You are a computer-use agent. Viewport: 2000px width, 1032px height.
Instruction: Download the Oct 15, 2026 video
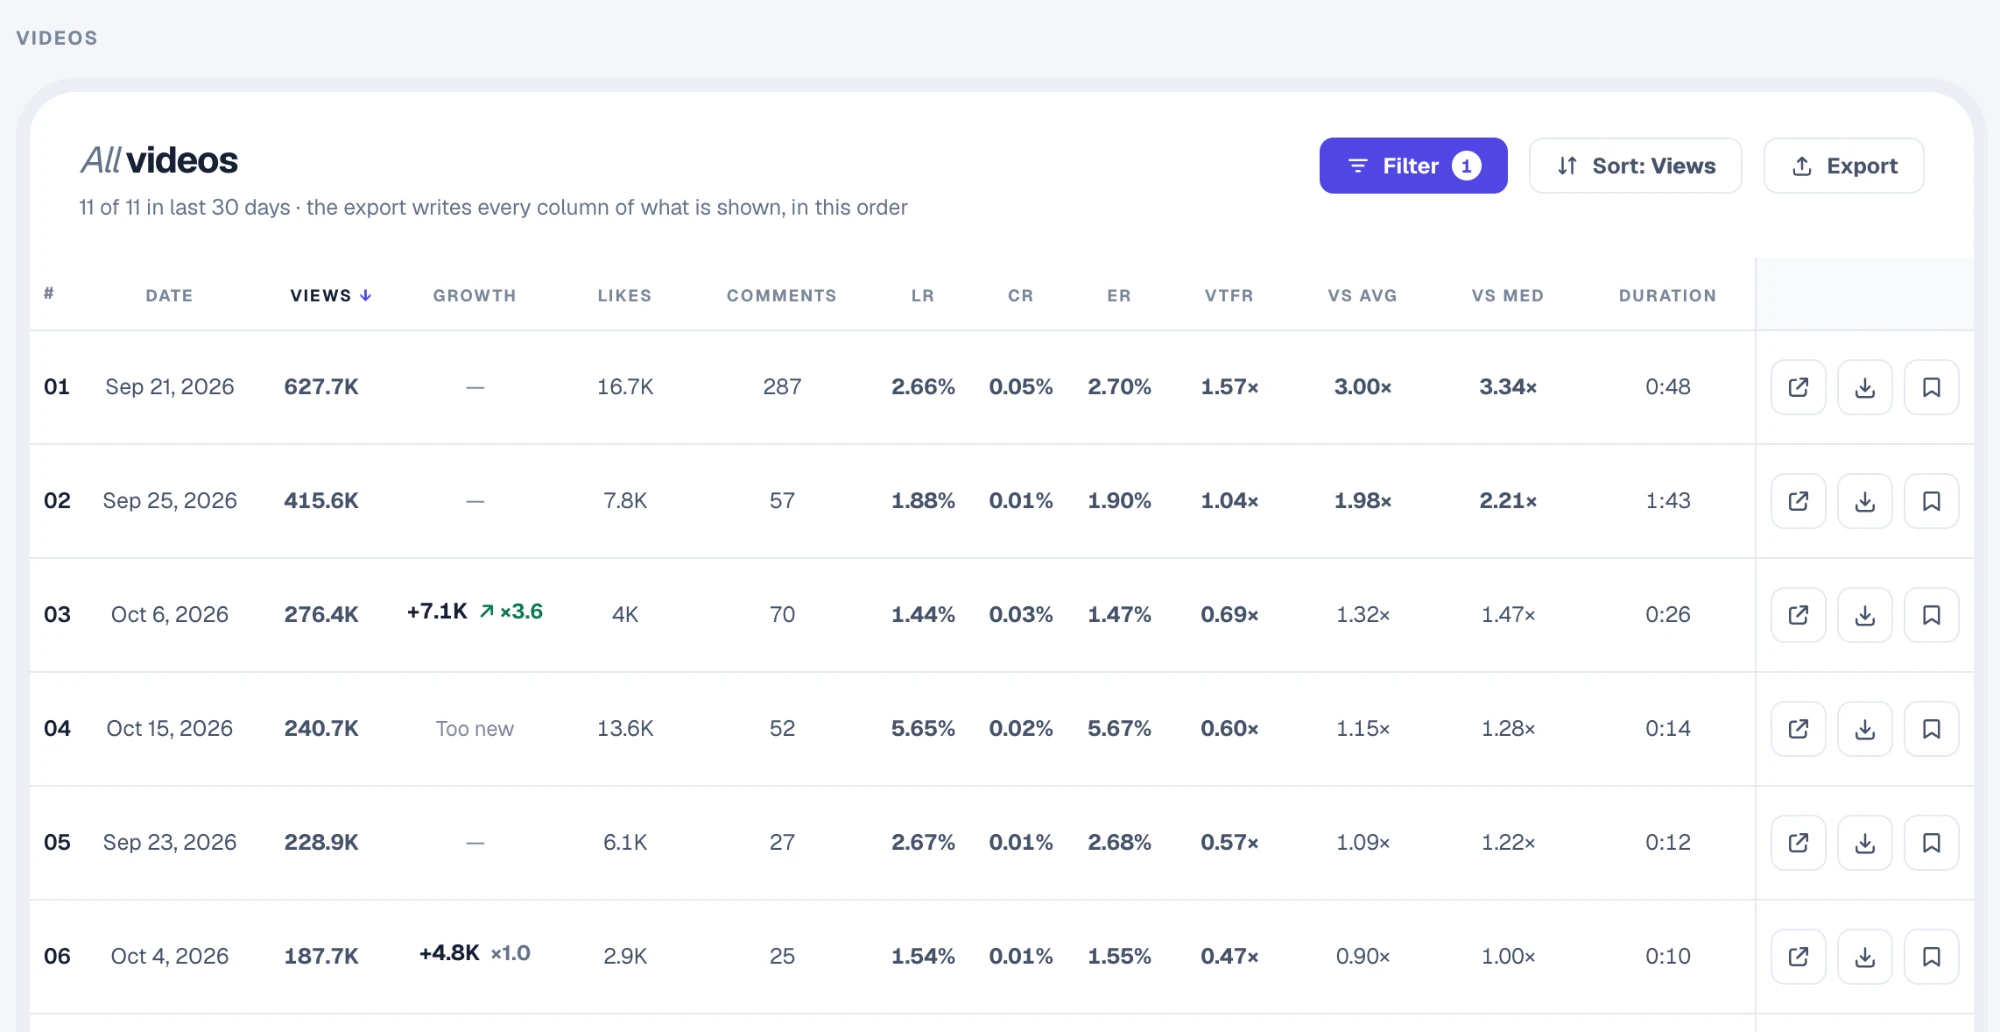click(1865, 729)
